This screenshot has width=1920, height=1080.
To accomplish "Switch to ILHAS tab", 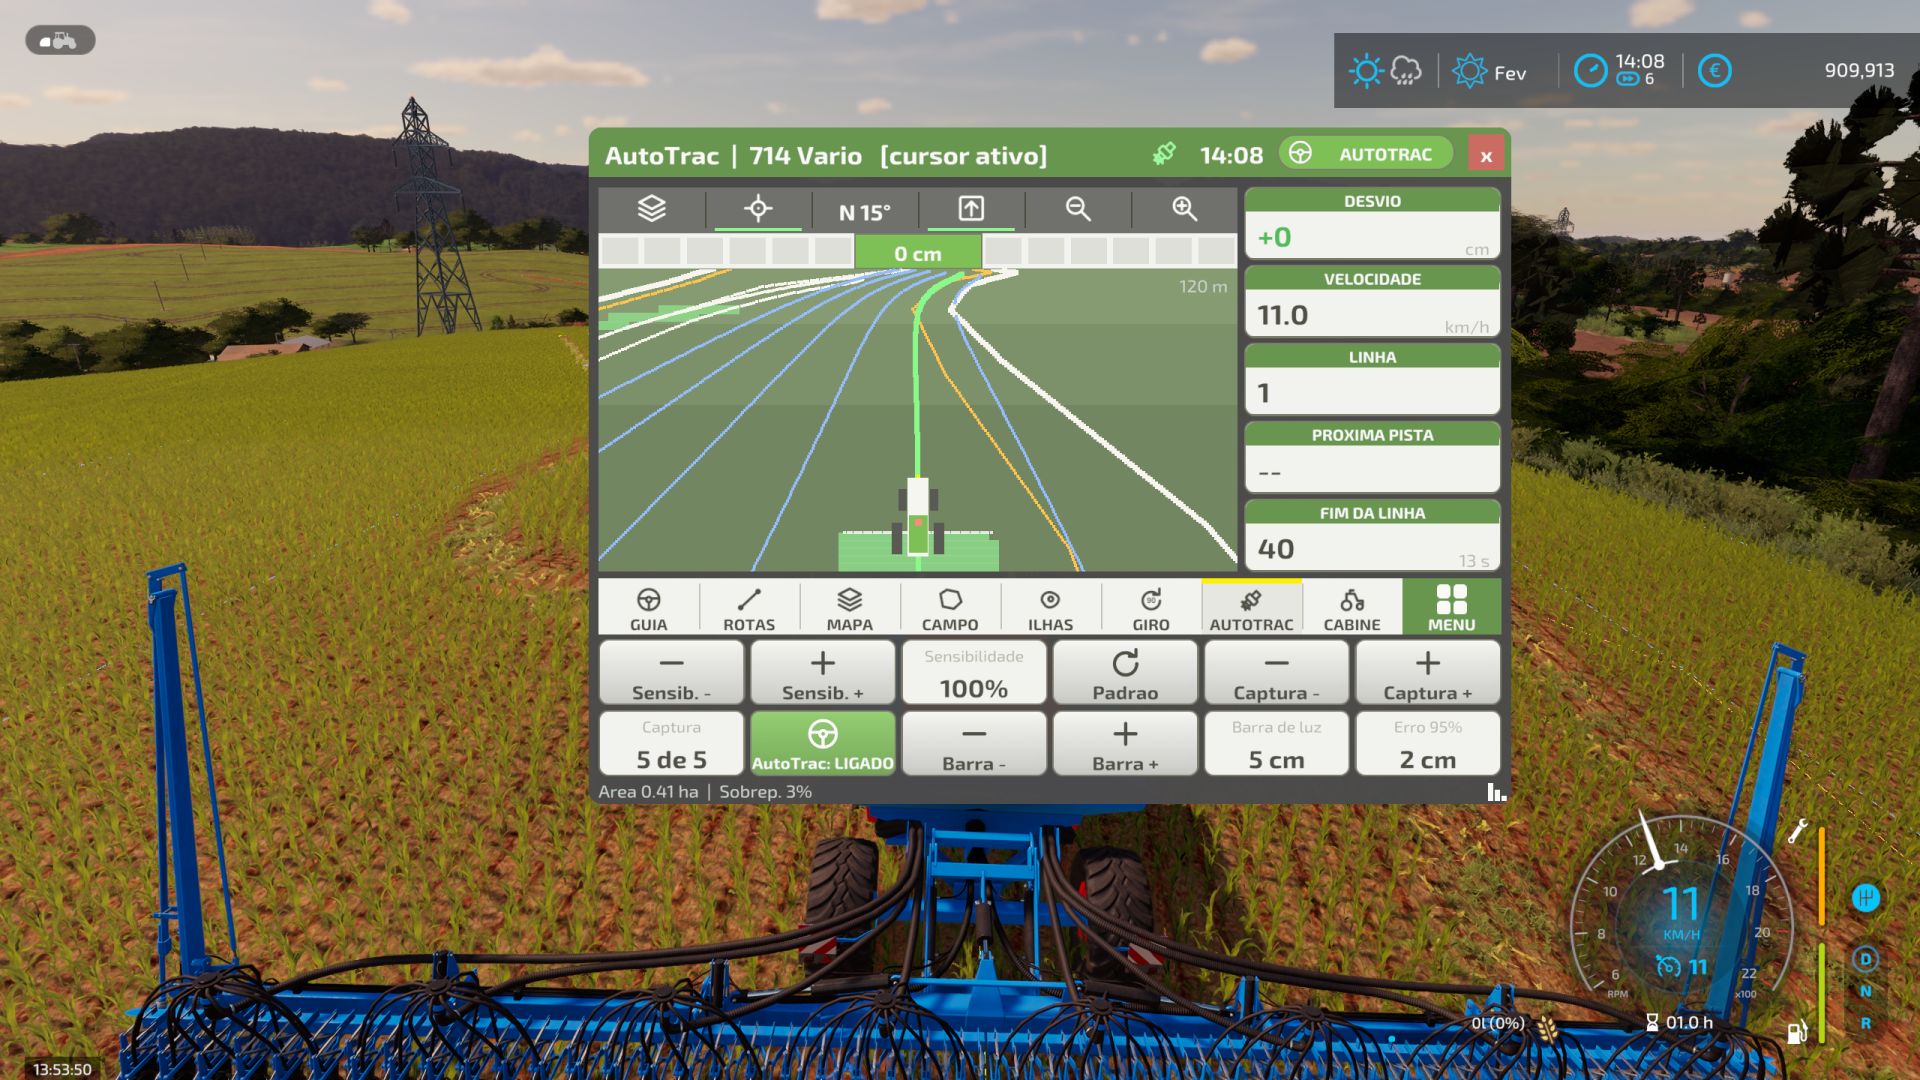I will (x=1050, y=608).
